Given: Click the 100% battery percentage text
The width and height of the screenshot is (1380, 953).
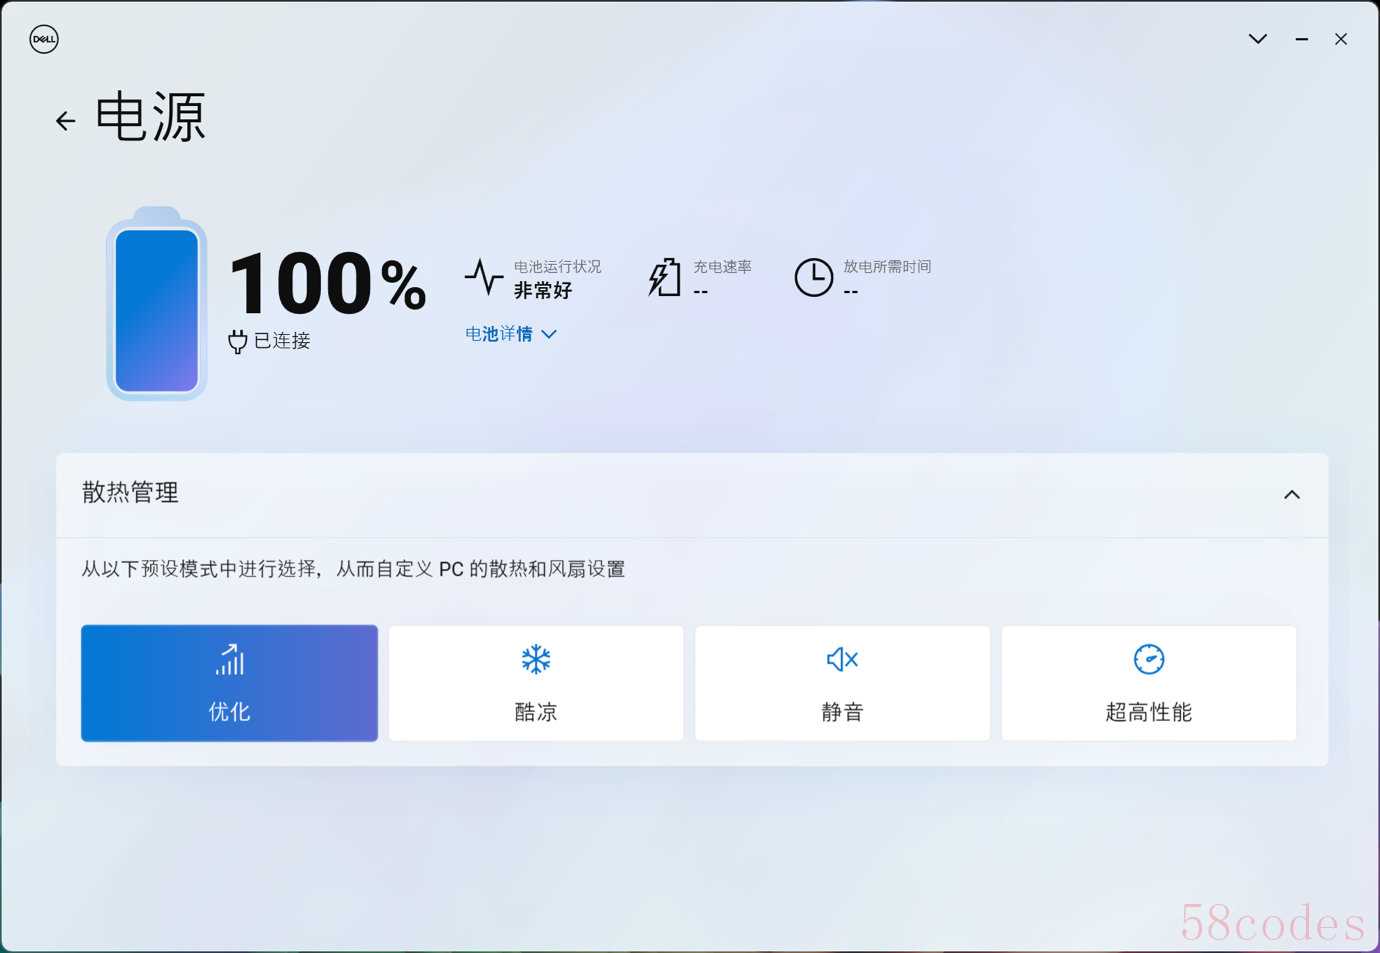Looking at the screenshot, I should click(x=328, y=283).
